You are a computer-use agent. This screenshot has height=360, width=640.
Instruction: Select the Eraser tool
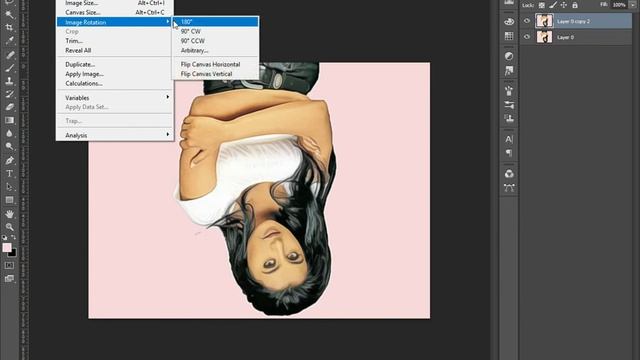(9, 107)
